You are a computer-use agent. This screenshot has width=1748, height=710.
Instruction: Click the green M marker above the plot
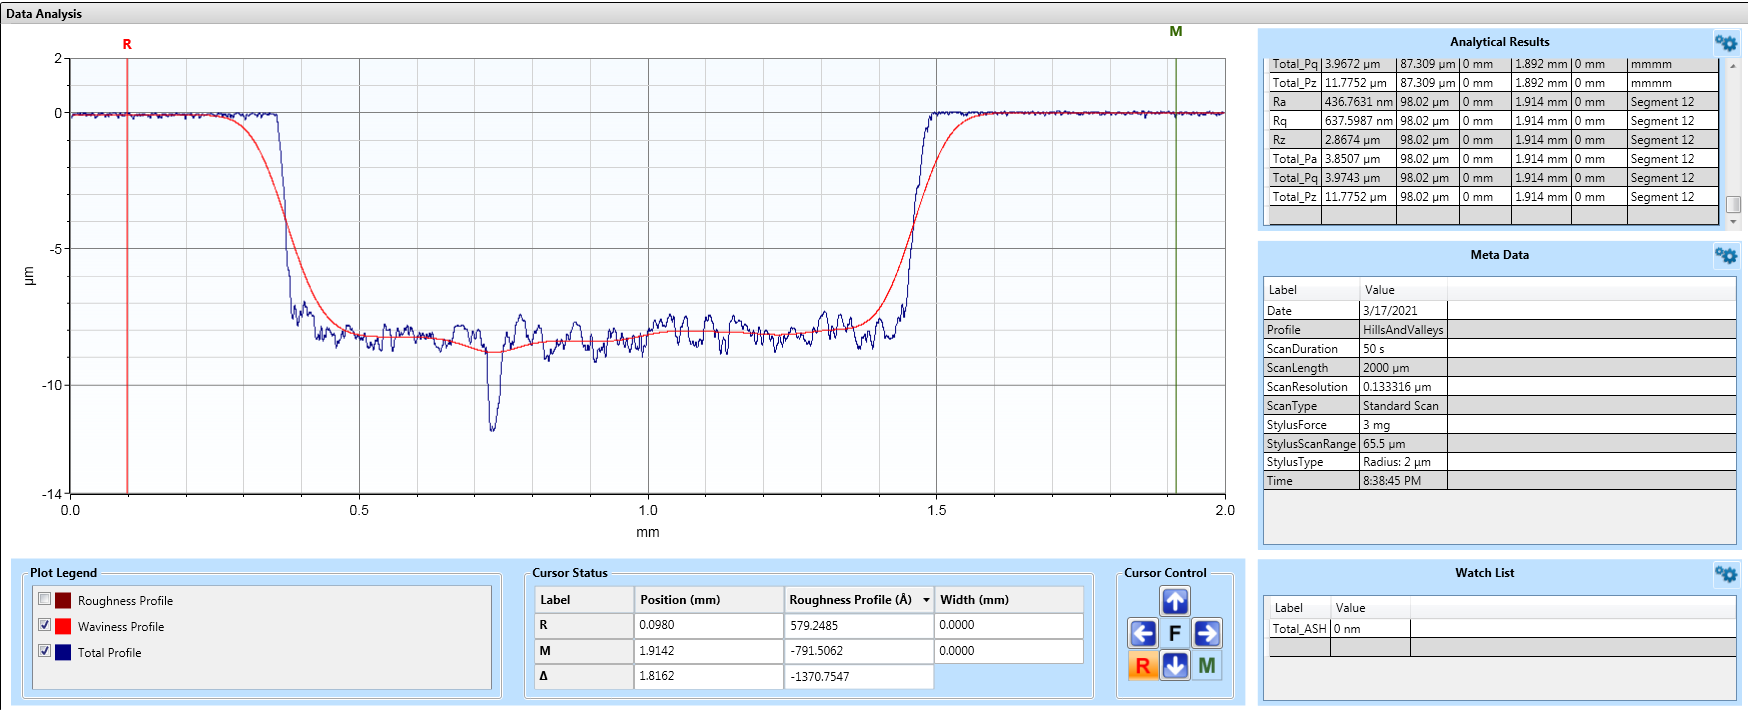coord(1176,32)
